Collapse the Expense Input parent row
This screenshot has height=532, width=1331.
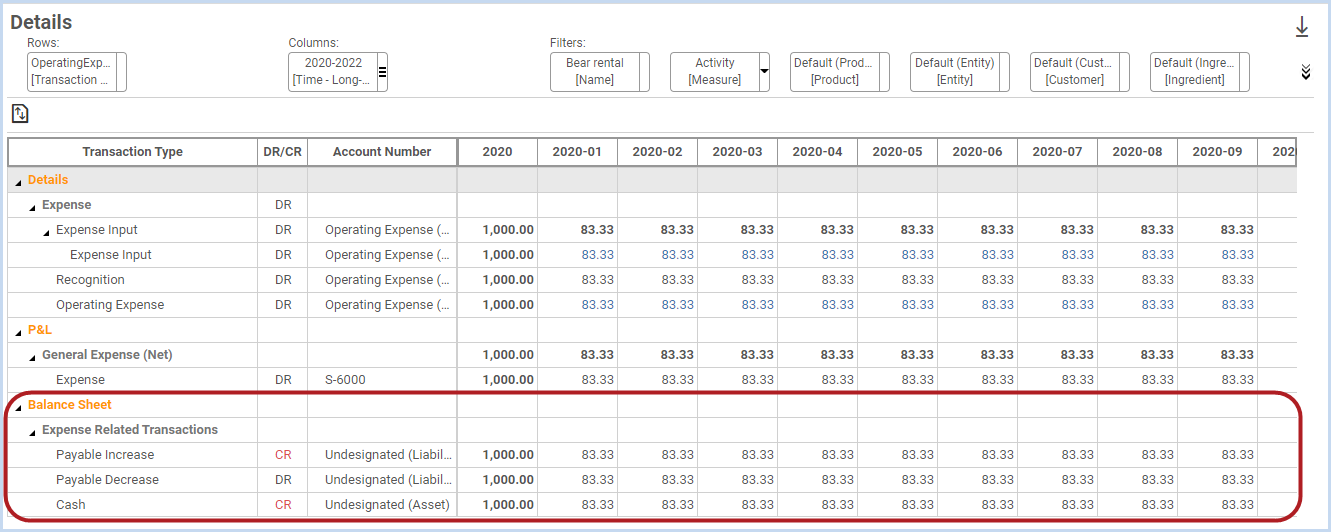coord(46,231)
